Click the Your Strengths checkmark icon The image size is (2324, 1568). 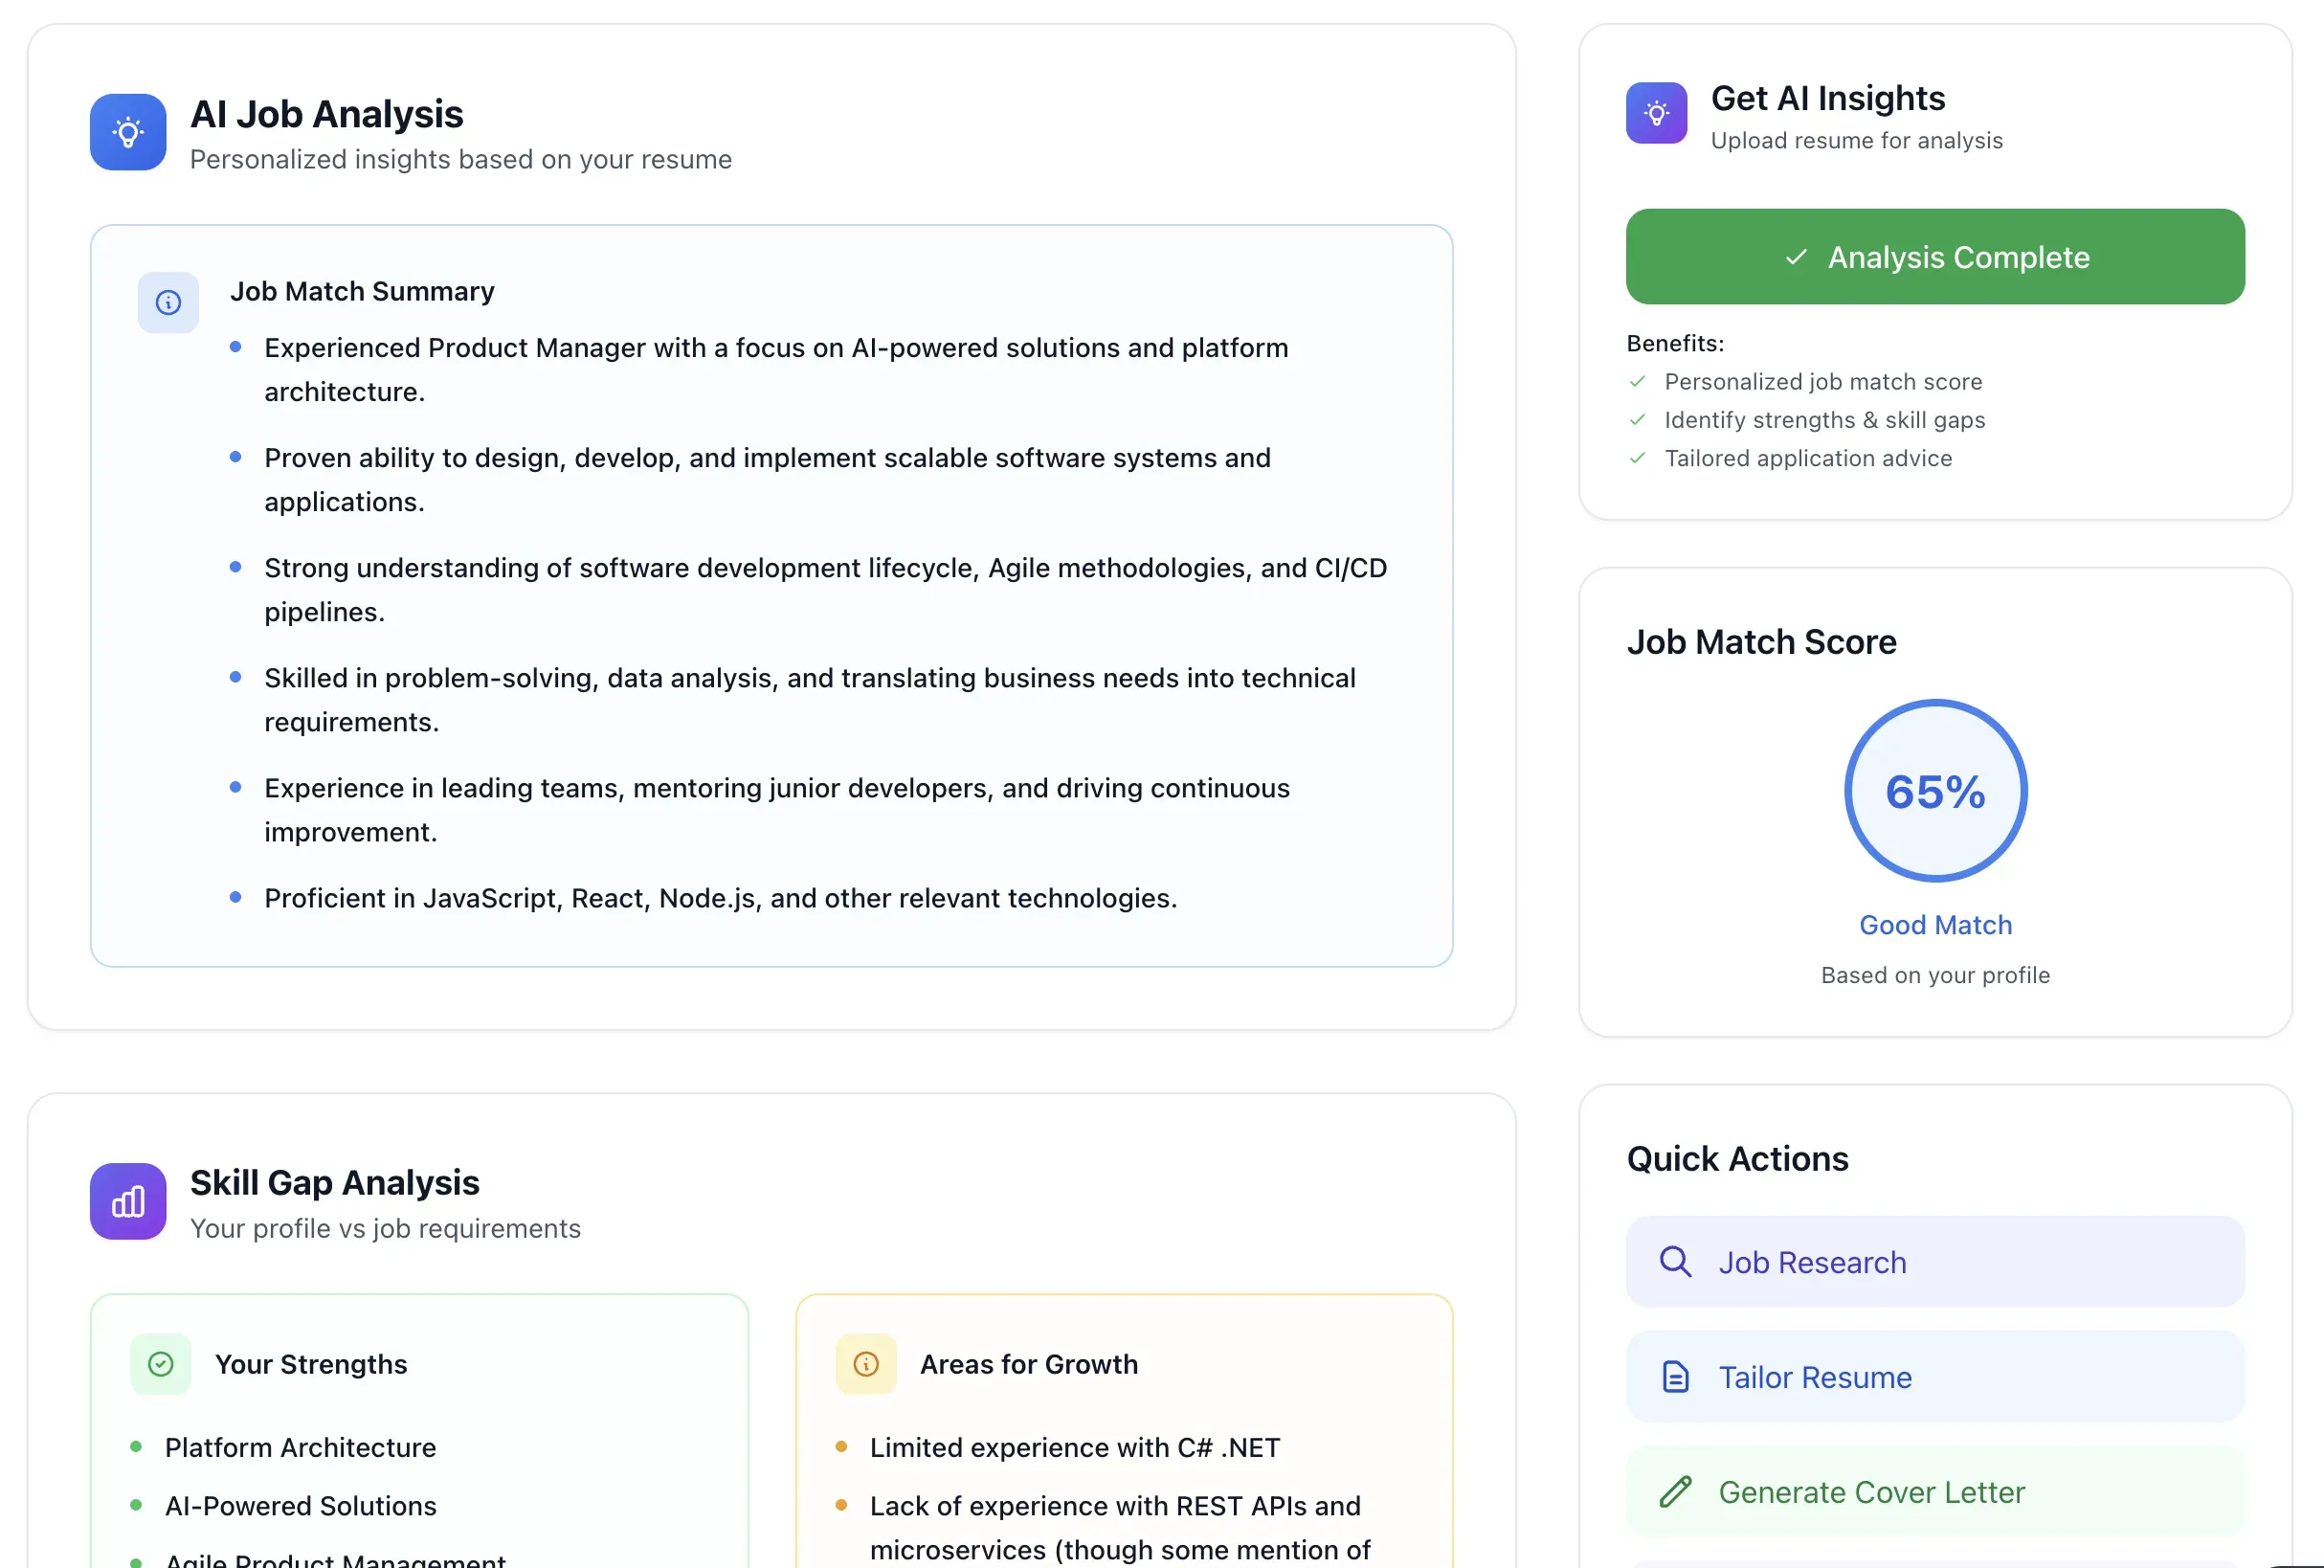[161, 1364]
